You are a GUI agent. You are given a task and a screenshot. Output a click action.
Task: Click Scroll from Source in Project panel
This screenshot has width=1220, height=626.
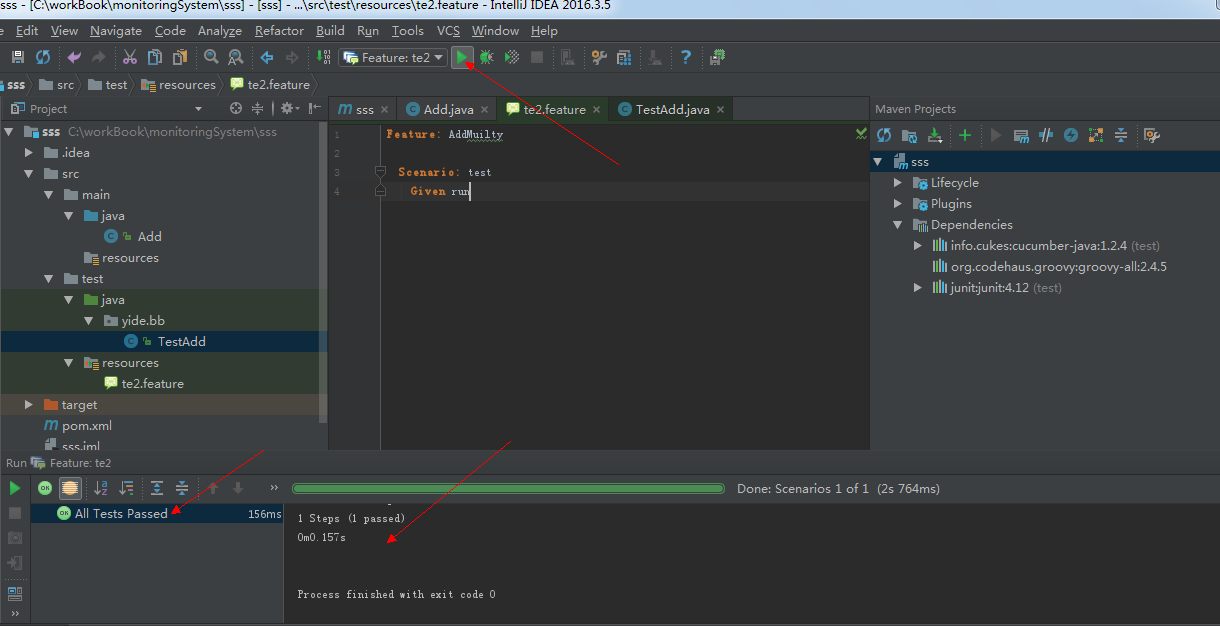236,108
